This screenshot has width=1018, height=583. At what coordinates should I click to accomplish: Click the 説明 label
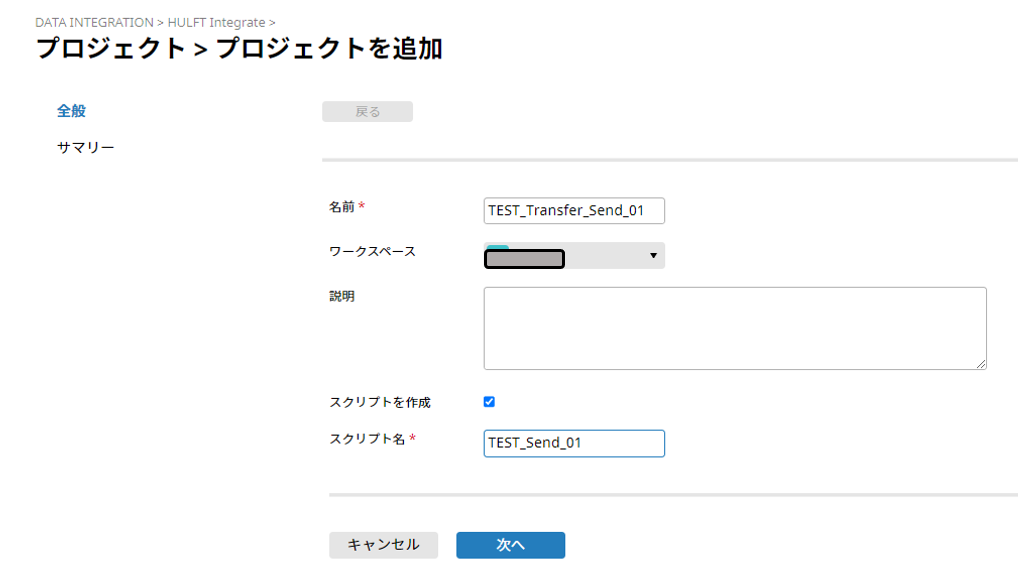341,297
